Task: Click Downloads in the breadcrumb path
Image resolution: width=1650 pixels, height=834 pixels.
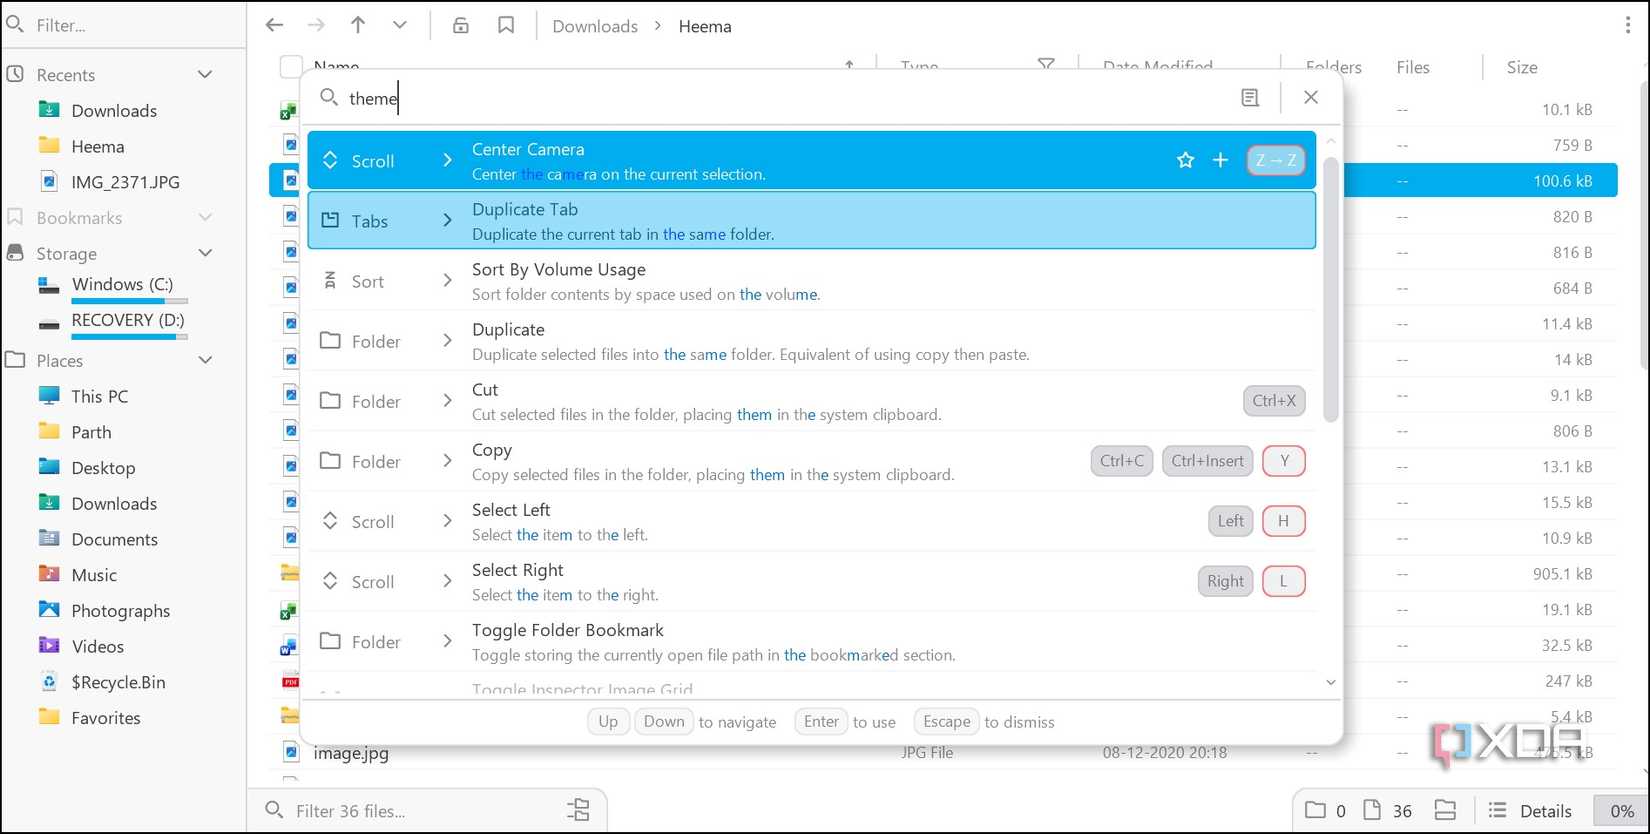Action: [x=595, y=27]
